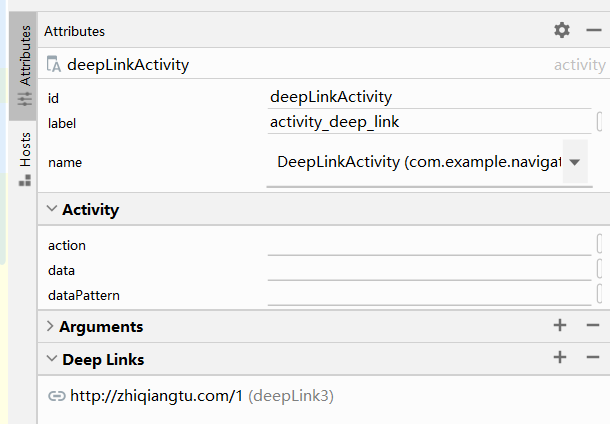Add a new argument with plus icon

(560, 326)
